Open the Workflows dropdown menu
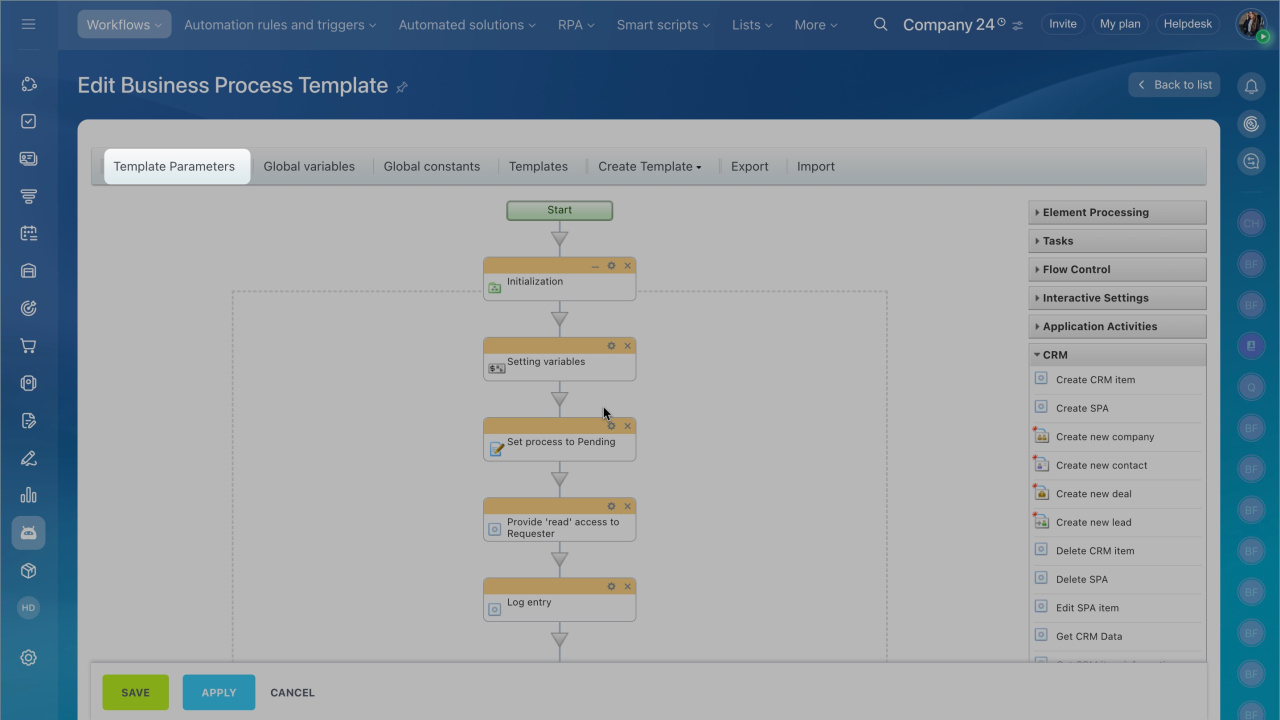1280x720 pixels. (124, 24)
